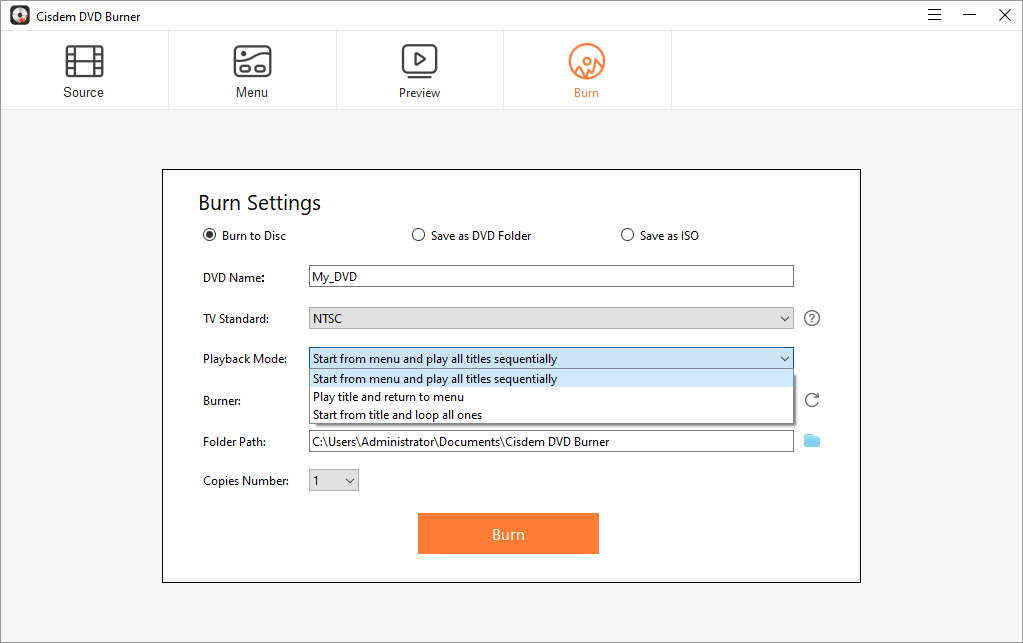
Task: Refresh the burner list with the reload icon
Action: point(812,400)
